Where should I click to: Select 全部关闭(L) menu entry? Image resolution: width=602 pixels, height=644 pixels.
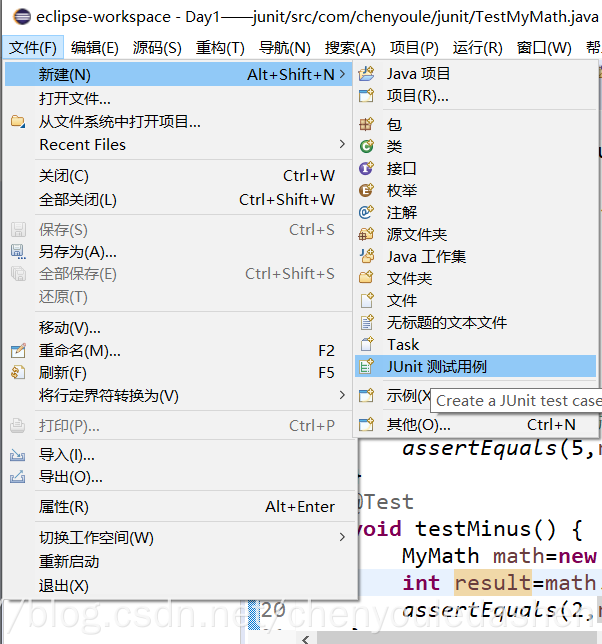[179, 200]
